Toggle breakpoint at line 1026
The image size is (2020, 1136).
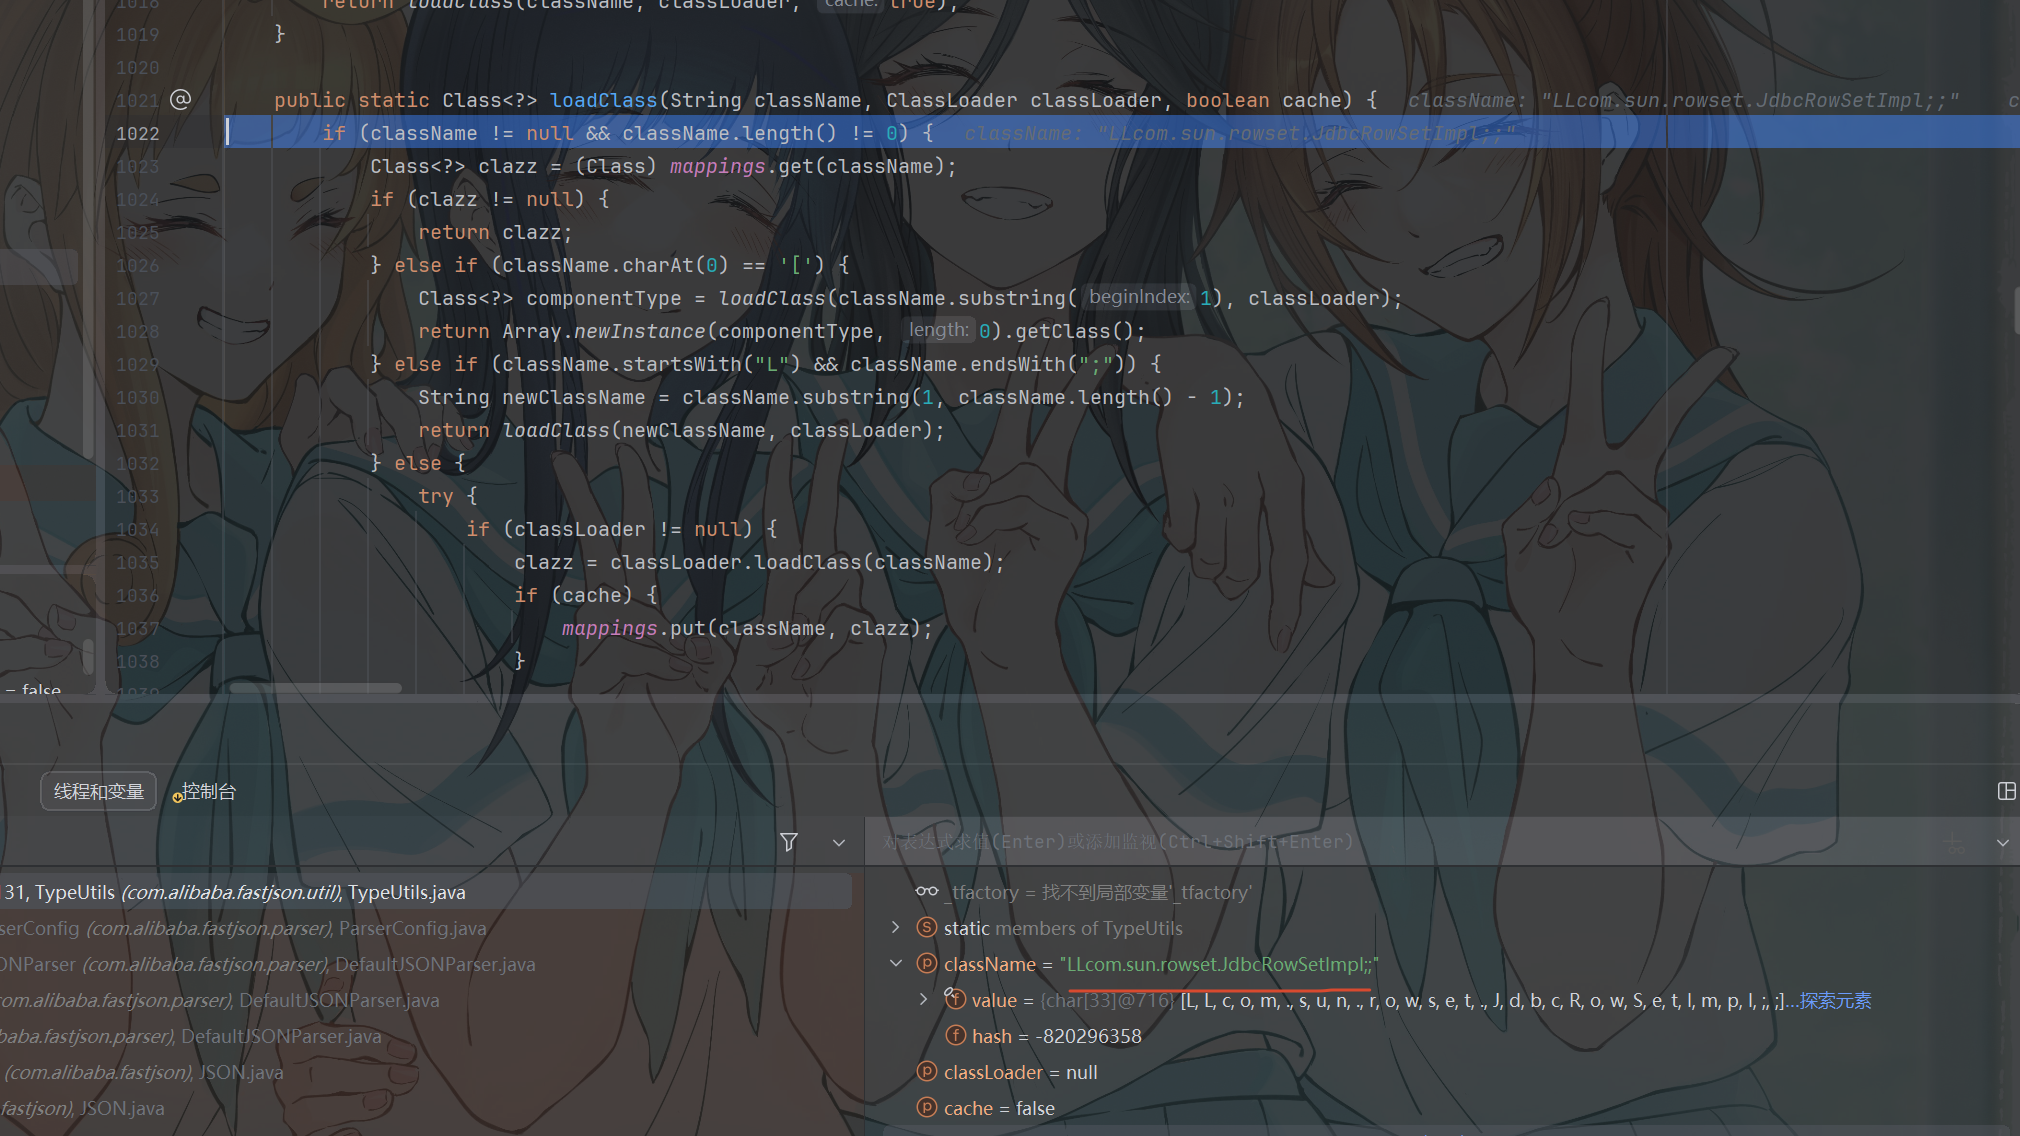click(137, 265)
